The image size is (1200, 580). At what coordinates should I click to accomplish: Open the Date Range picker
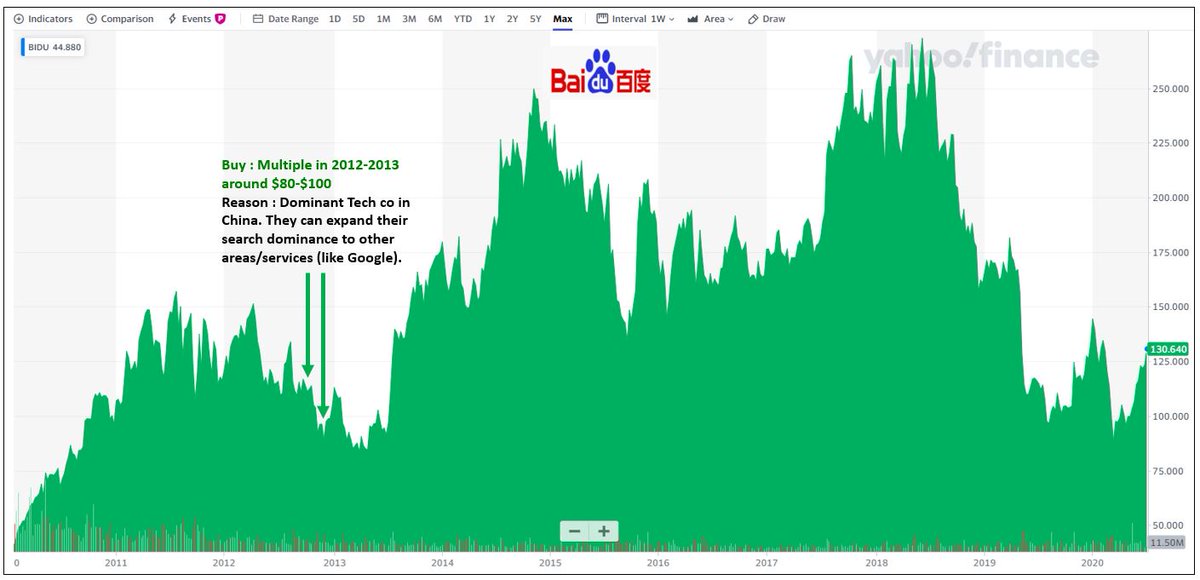(x=285, y=19)
